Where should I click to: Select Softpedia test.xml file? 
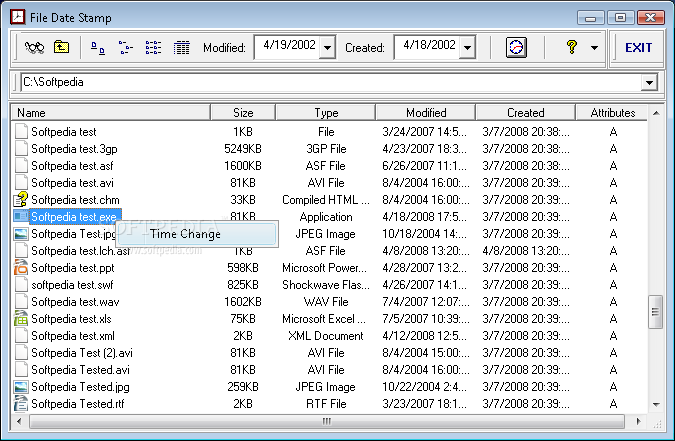point(73,336)
